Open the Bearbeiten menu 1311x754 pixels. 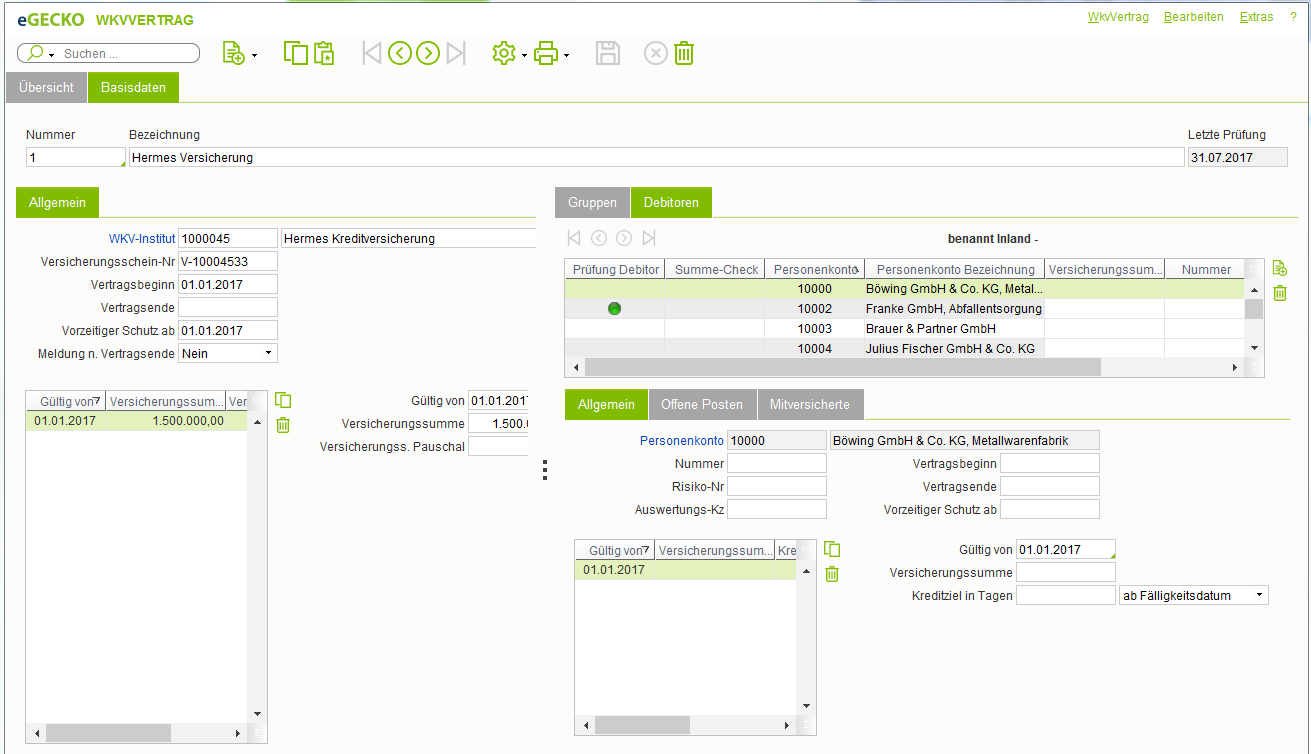point(1194,17)
